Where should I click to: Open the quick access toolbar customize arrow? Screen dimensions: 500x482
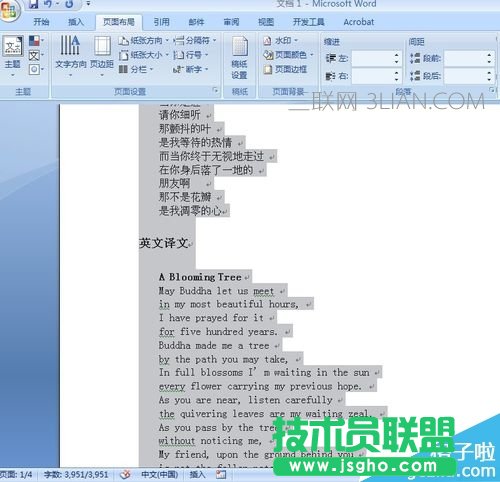tap(88, 4)
